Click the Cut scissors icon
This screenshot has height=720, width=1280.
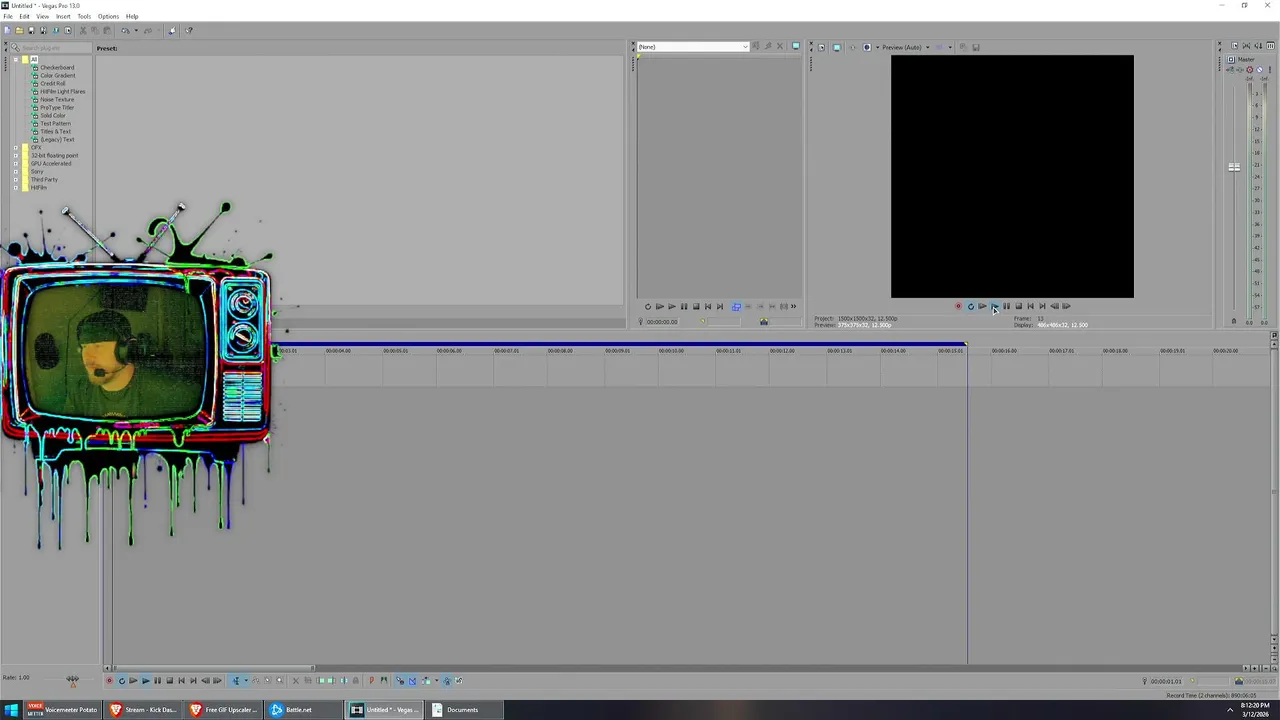(83, 30)
